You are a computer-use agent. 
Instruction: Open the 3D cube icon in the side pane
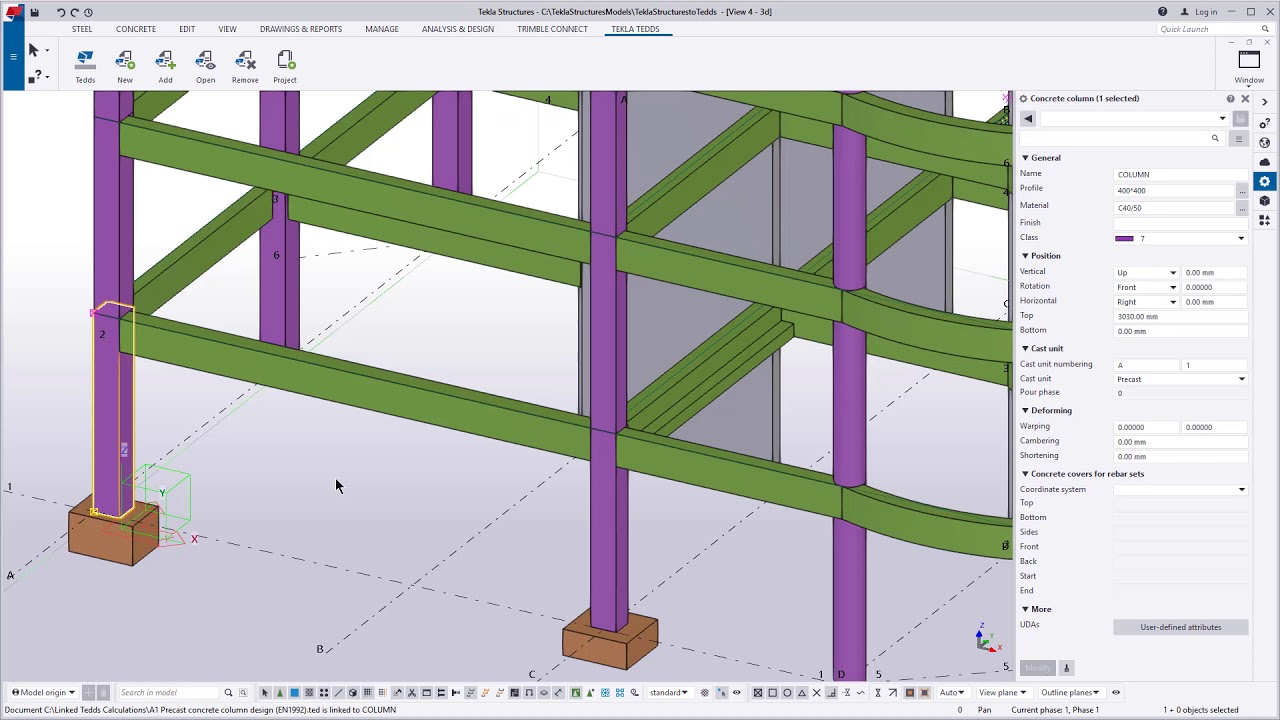1265,201
